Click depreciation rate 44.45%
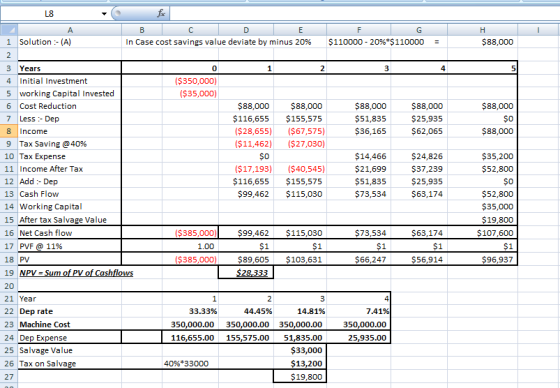The width and height of the screenshot is (560, 388). point(258,311)
